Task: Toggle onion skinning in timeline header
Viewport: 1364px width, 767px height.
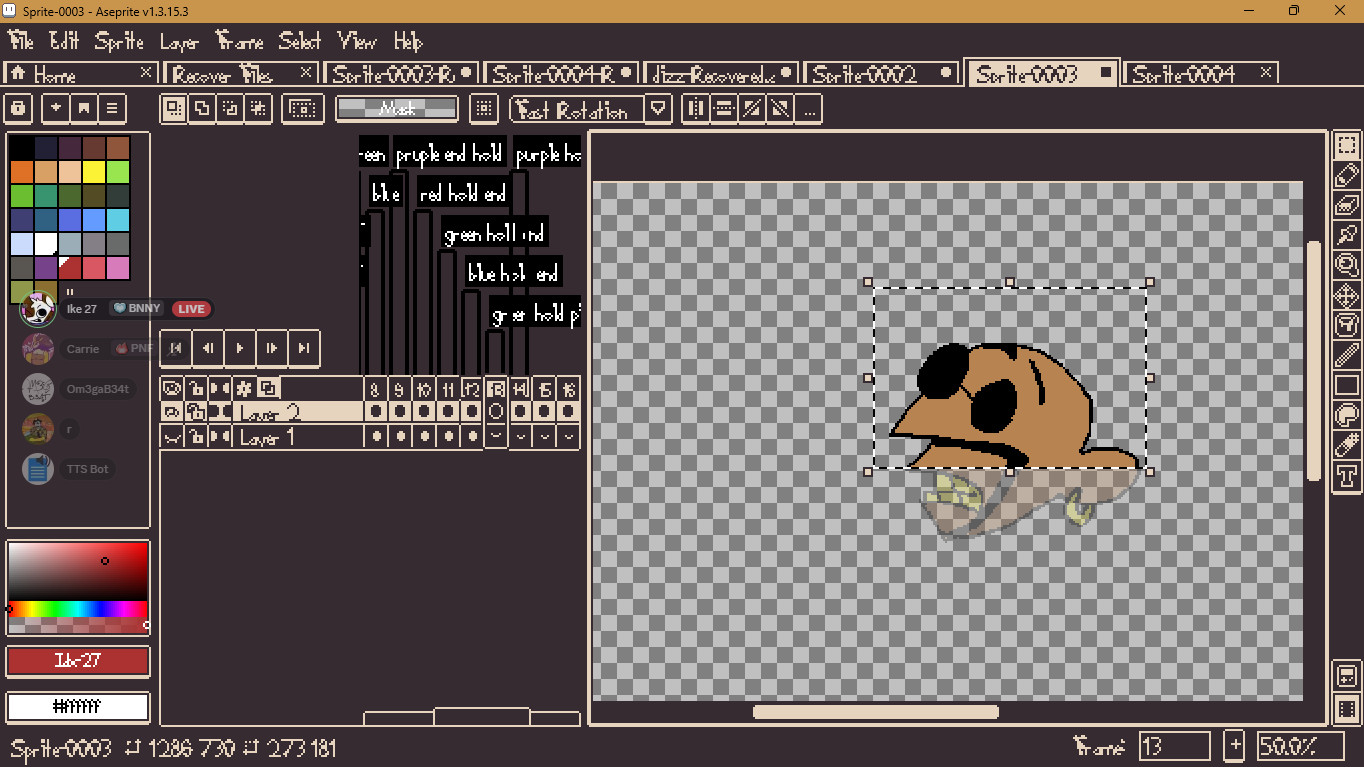Action: coord(268,388)
